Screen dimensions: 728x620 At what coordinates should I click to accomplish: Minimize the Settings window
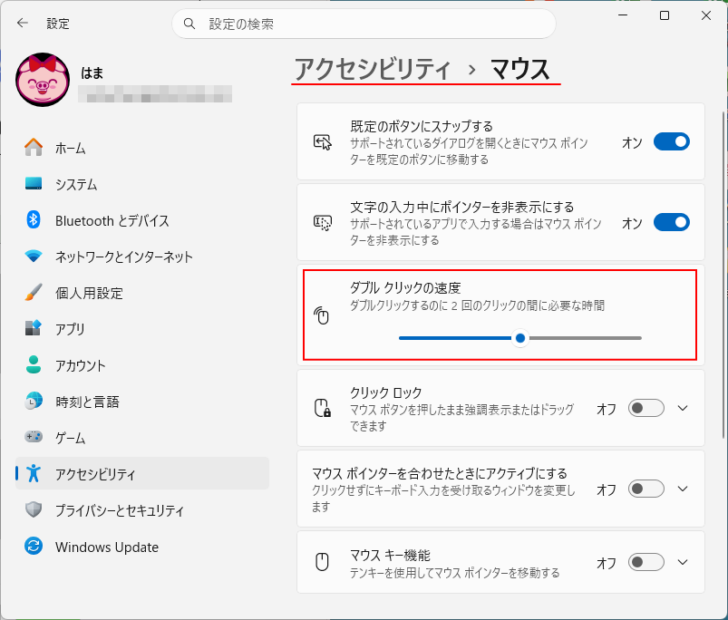(623, 15)
